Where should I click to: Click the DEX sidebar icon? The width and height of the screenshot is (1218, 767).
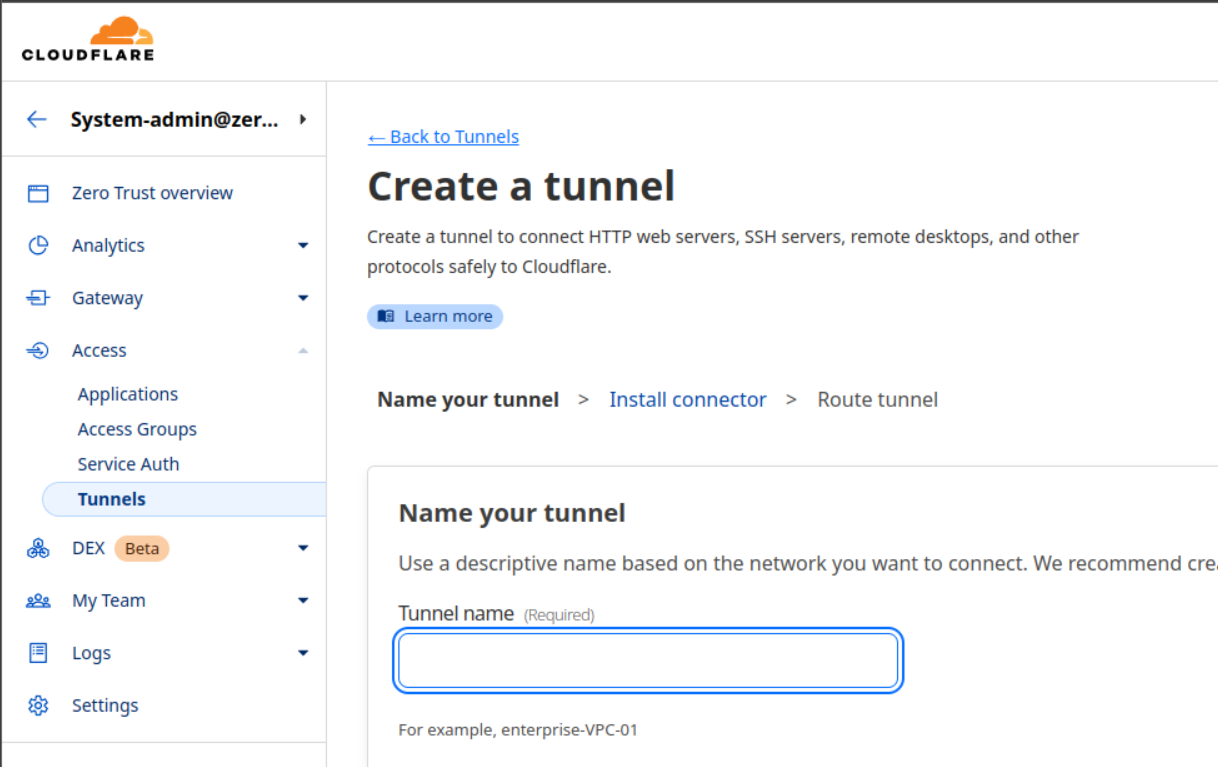pos(38,548)
